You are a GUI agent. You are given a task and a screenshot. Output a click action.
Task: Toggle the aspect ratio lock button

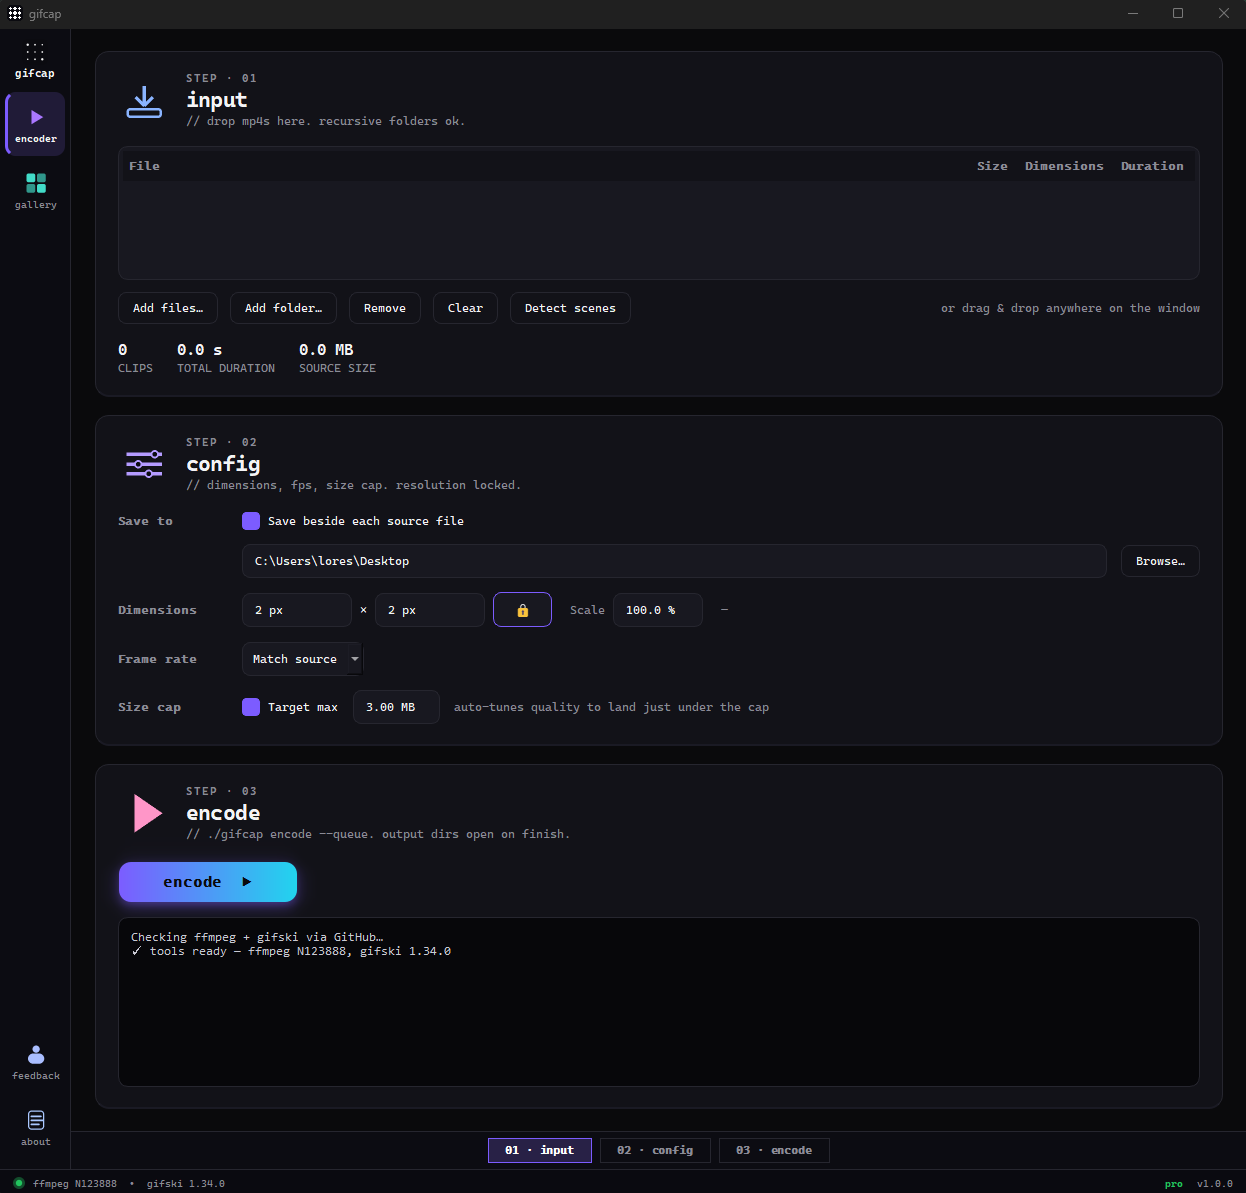point(522,610)
